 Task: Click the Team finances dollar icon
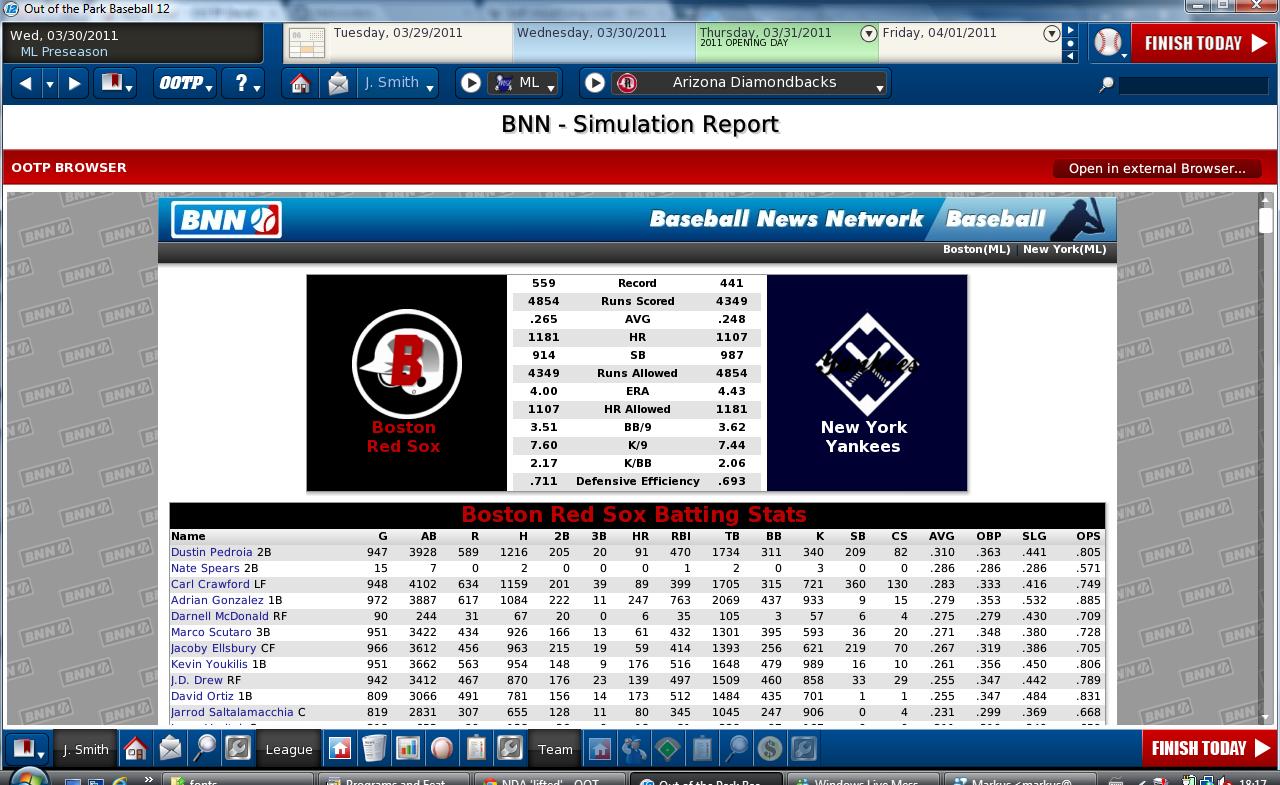tap(770, 748)
